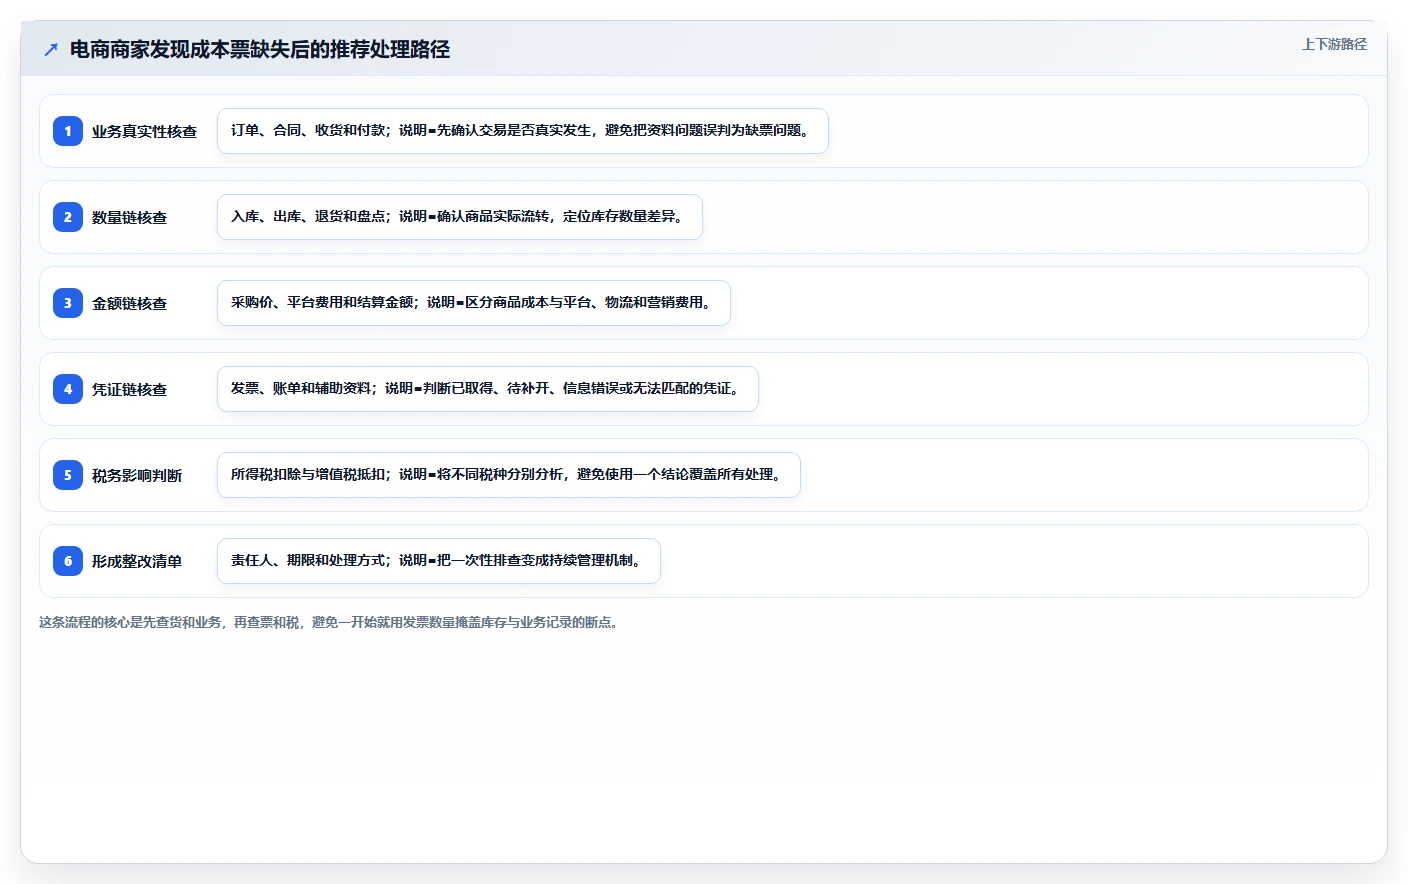Viewport: 1408px width, 884px height.
Task: Select the heading 电商商家发现成本票缺失后的推荐处理路径
Action: coord(260,49)
